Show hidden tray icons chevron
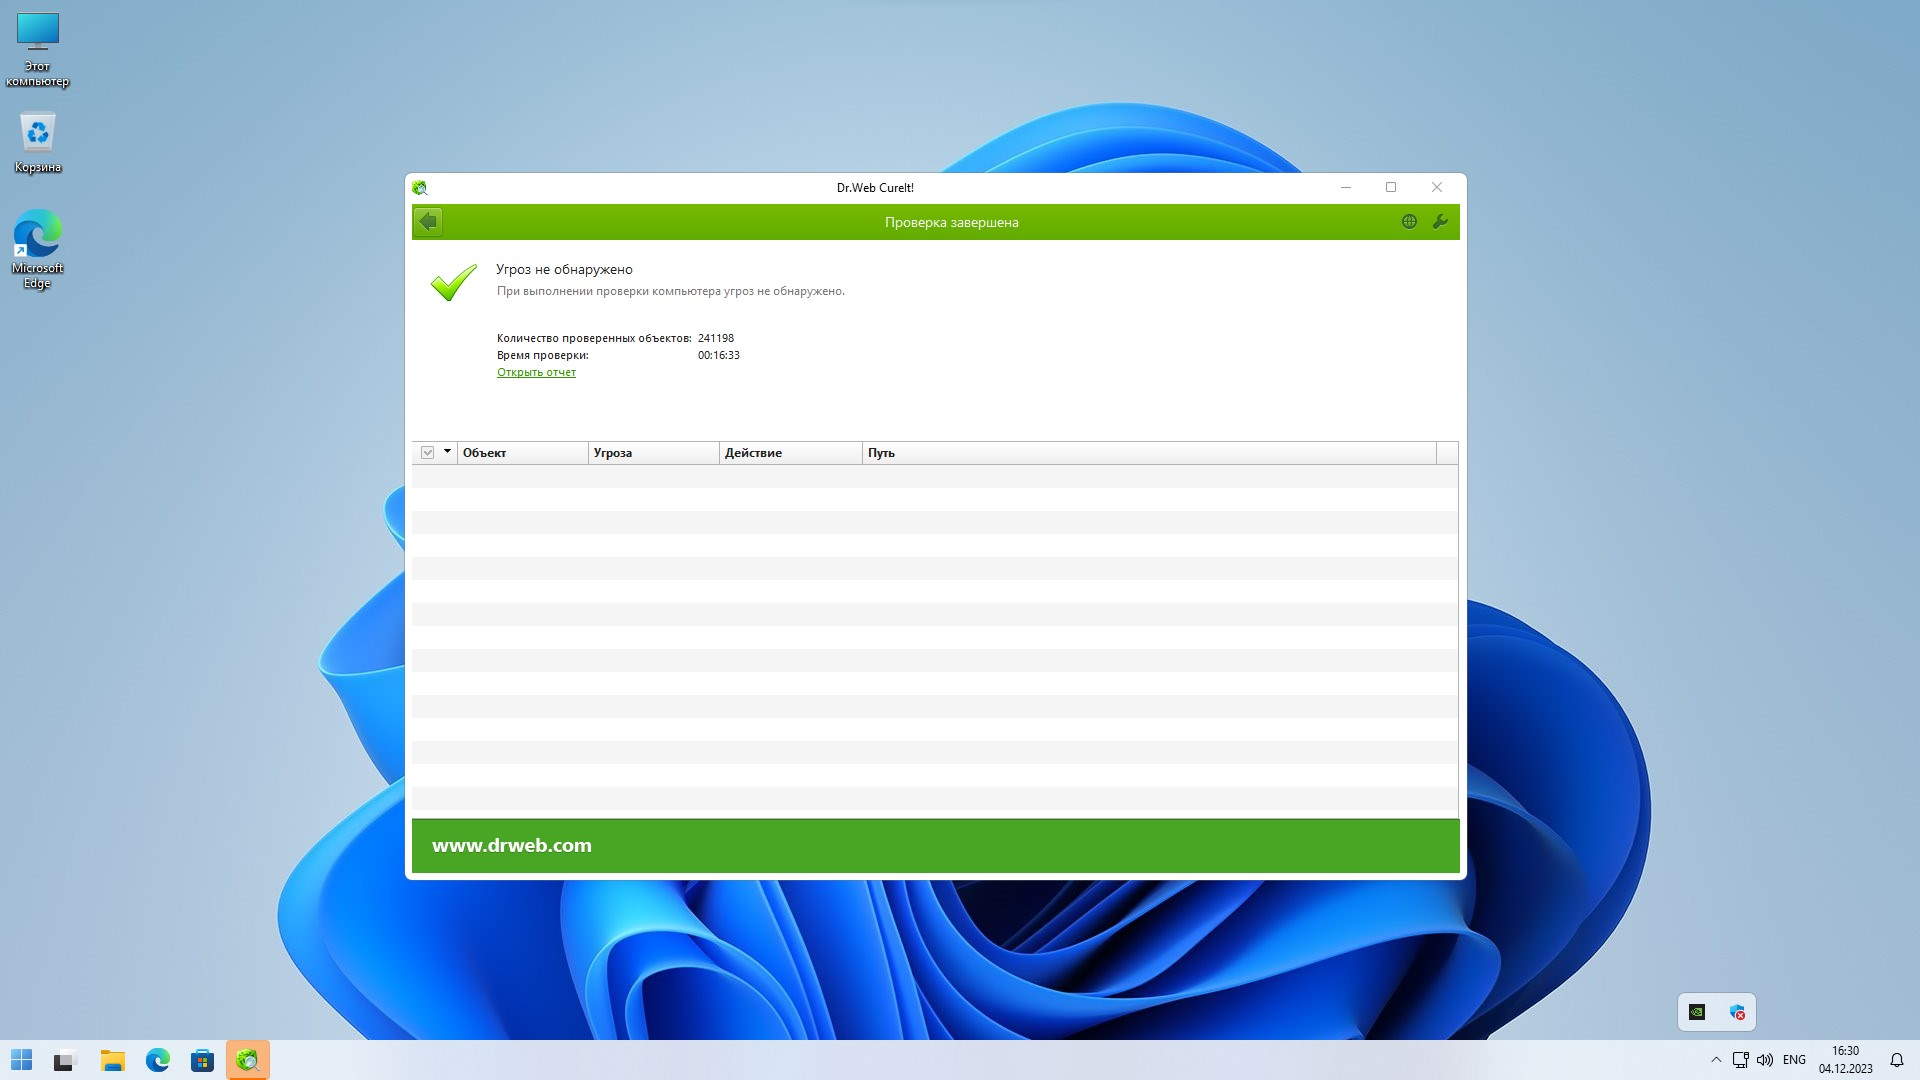 [1716, 1060]
